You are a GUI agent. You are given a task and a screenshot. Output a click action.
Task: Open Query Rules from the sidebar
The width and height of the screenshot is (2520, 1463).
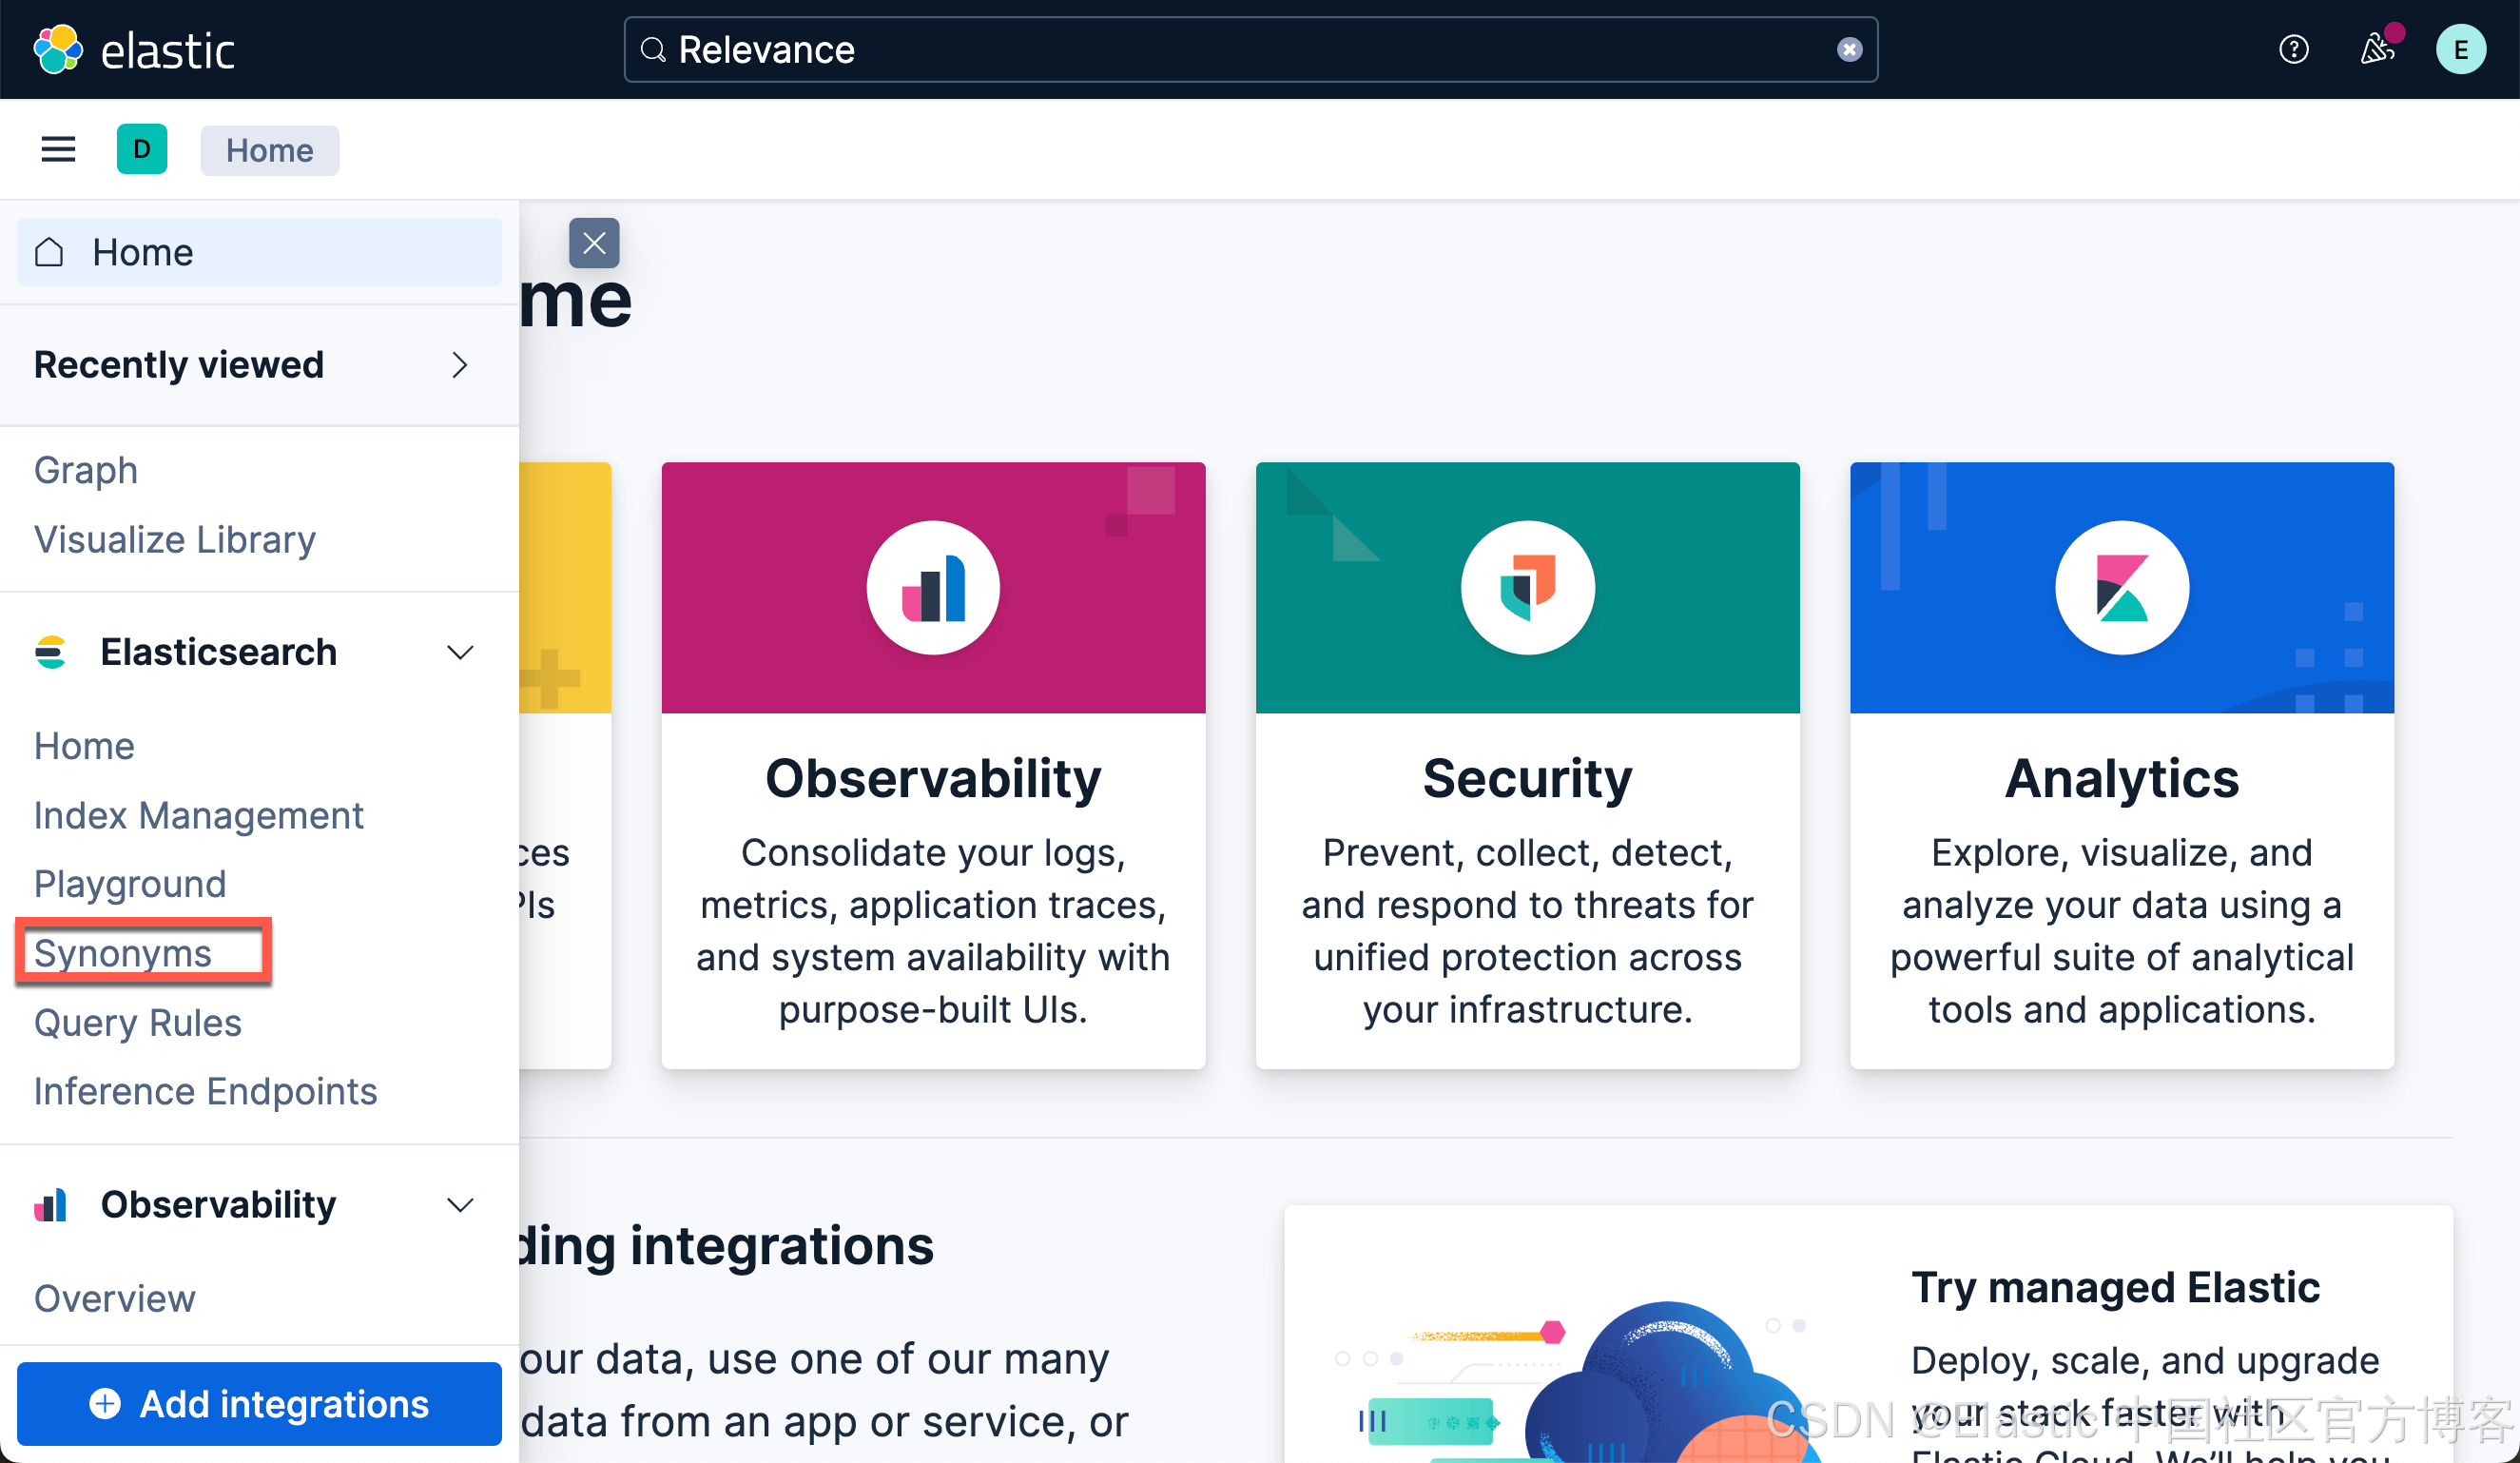(x=138, y=1022)
